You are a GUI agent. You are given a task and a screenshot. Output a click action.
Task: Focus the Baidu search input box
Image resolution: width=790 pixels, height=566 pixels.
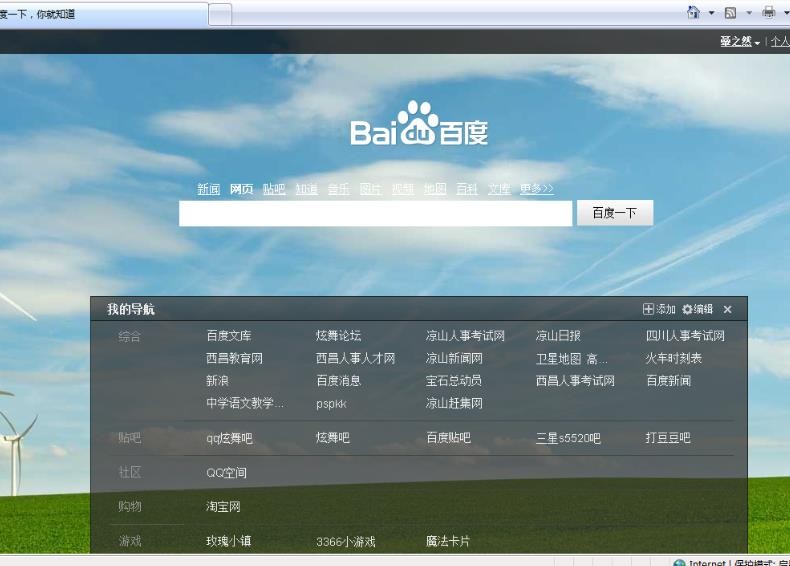point(375,214)
